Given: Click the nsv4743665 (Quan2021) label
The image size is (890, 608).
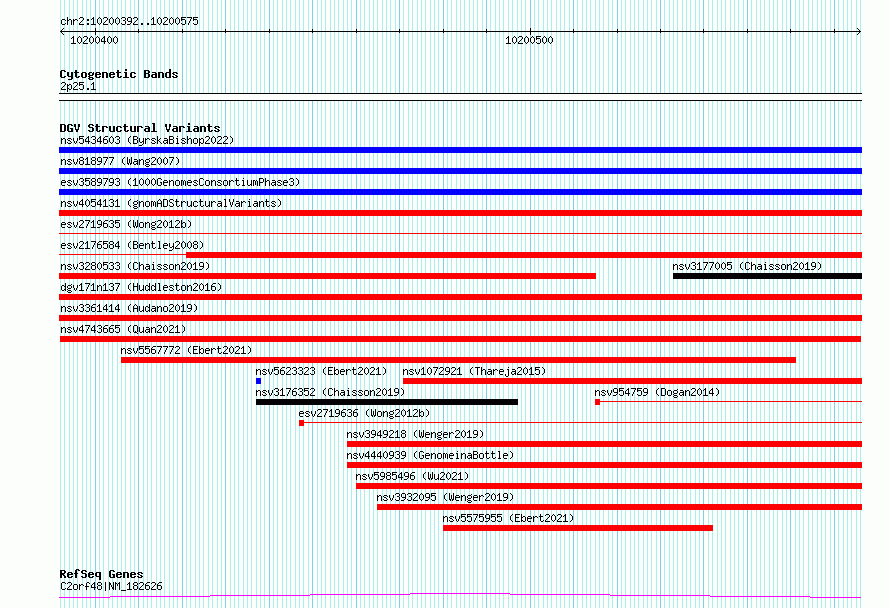Looking at the screenshot, I should (x=123, y=329).
